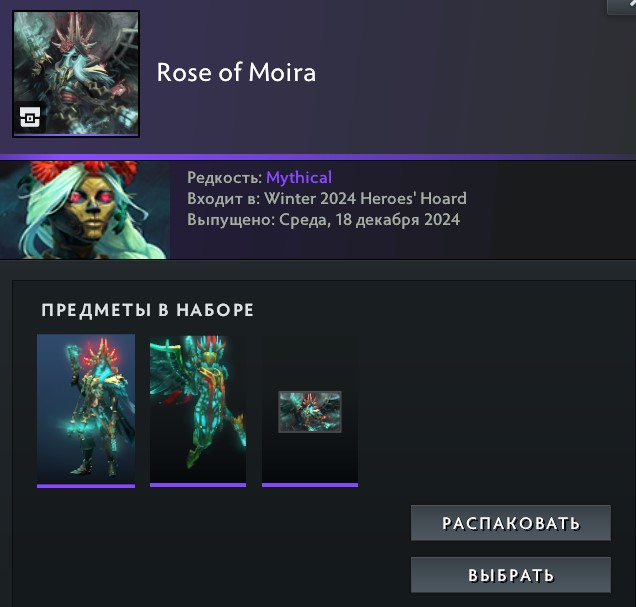Click the Выпущено label

pyautogui.click(x=231, y=220)
